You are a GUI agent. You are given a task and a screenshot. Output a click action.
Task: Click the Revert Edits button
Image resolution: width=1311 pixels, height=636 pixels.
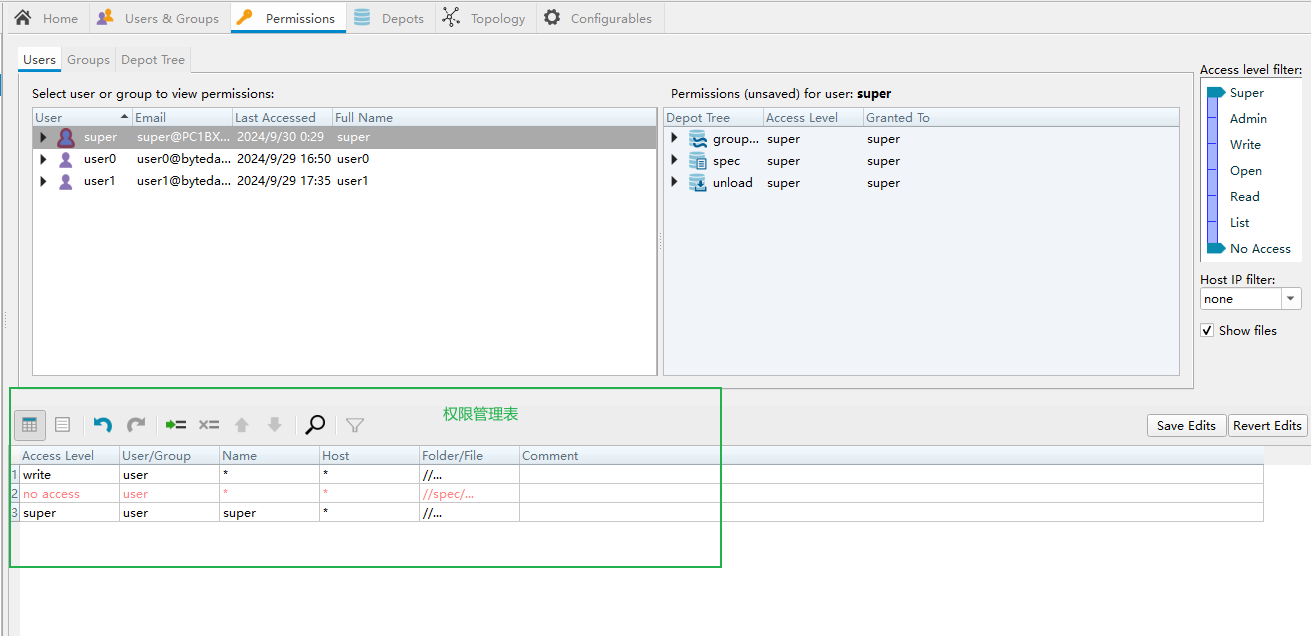(1267, 425)
